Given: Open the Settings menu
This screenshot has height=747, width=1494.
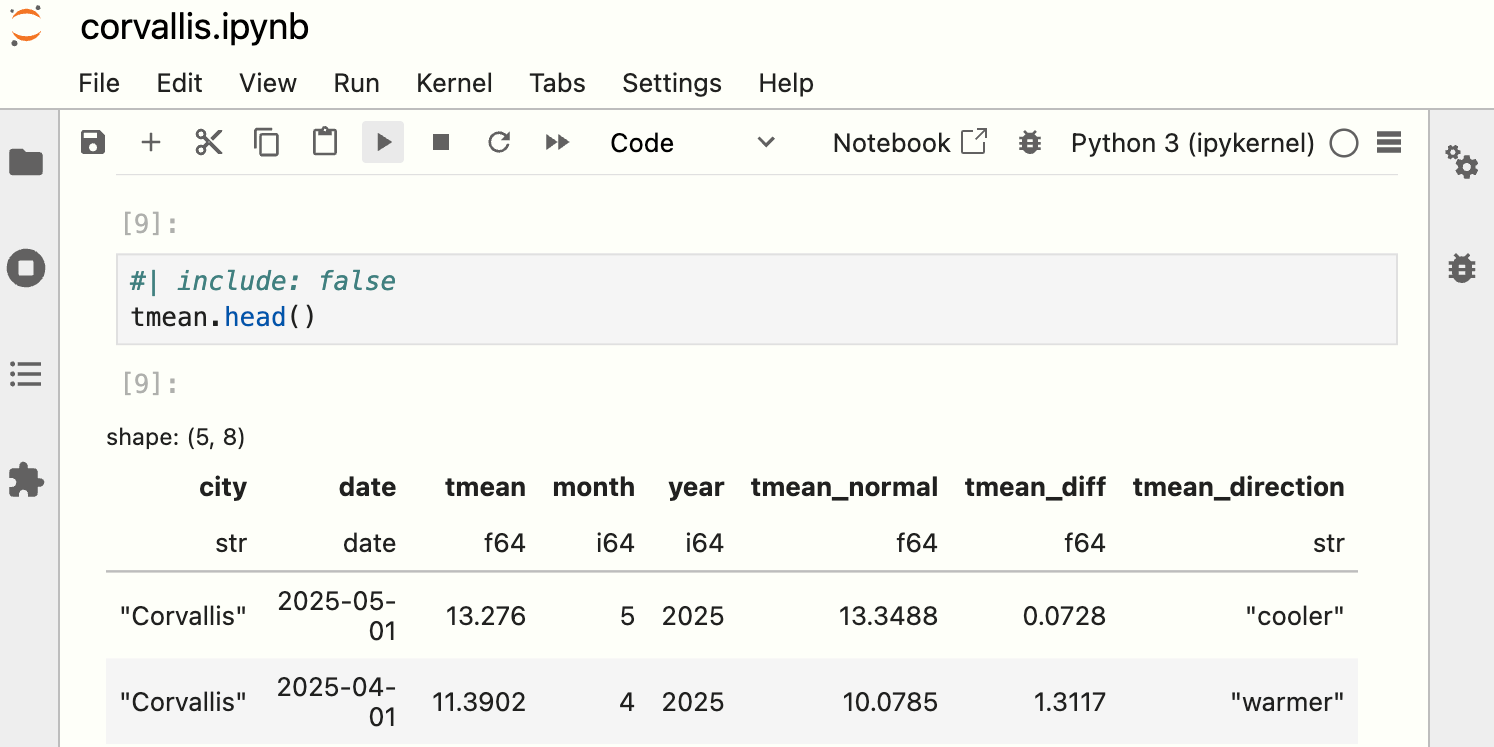Looking at the screenshot, I should [x=671, y=83].
